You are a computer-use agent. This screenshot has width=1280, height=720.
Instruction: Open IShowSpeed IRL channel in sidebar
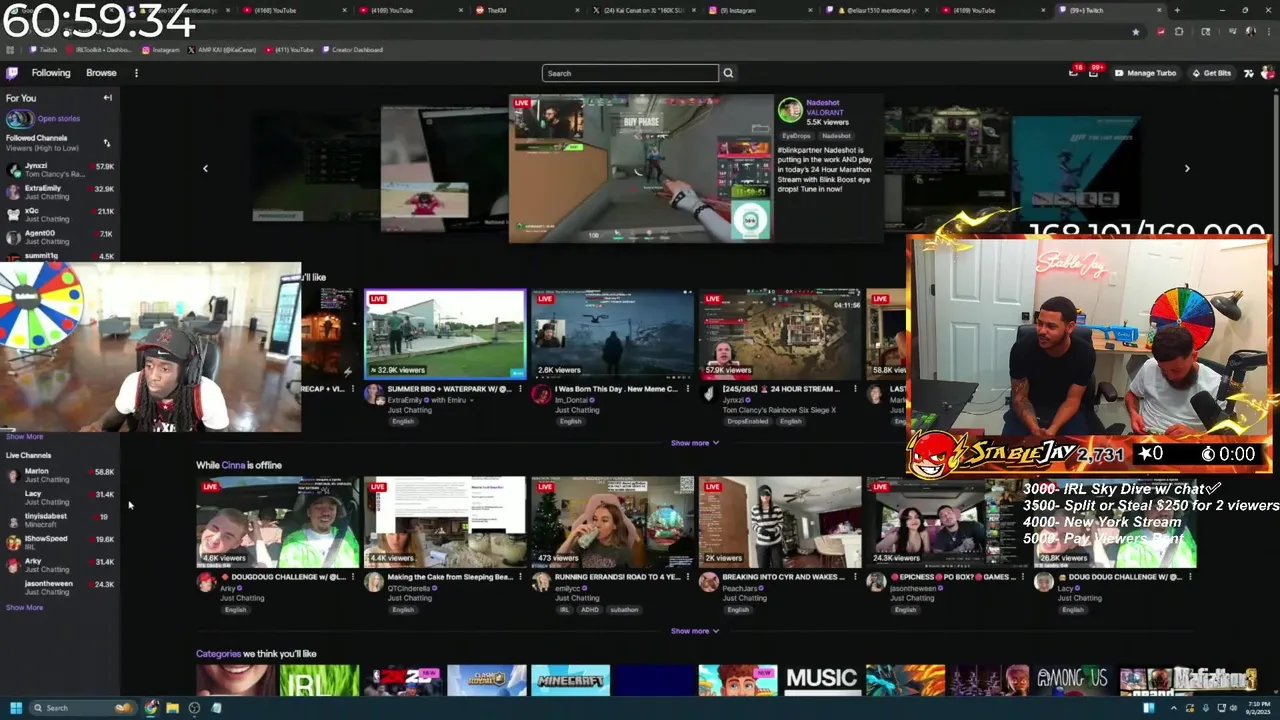pos(60,543)
